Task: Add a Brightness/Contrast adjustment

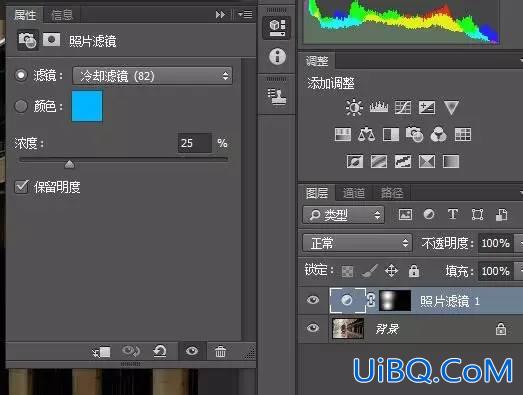Action: 354,107
